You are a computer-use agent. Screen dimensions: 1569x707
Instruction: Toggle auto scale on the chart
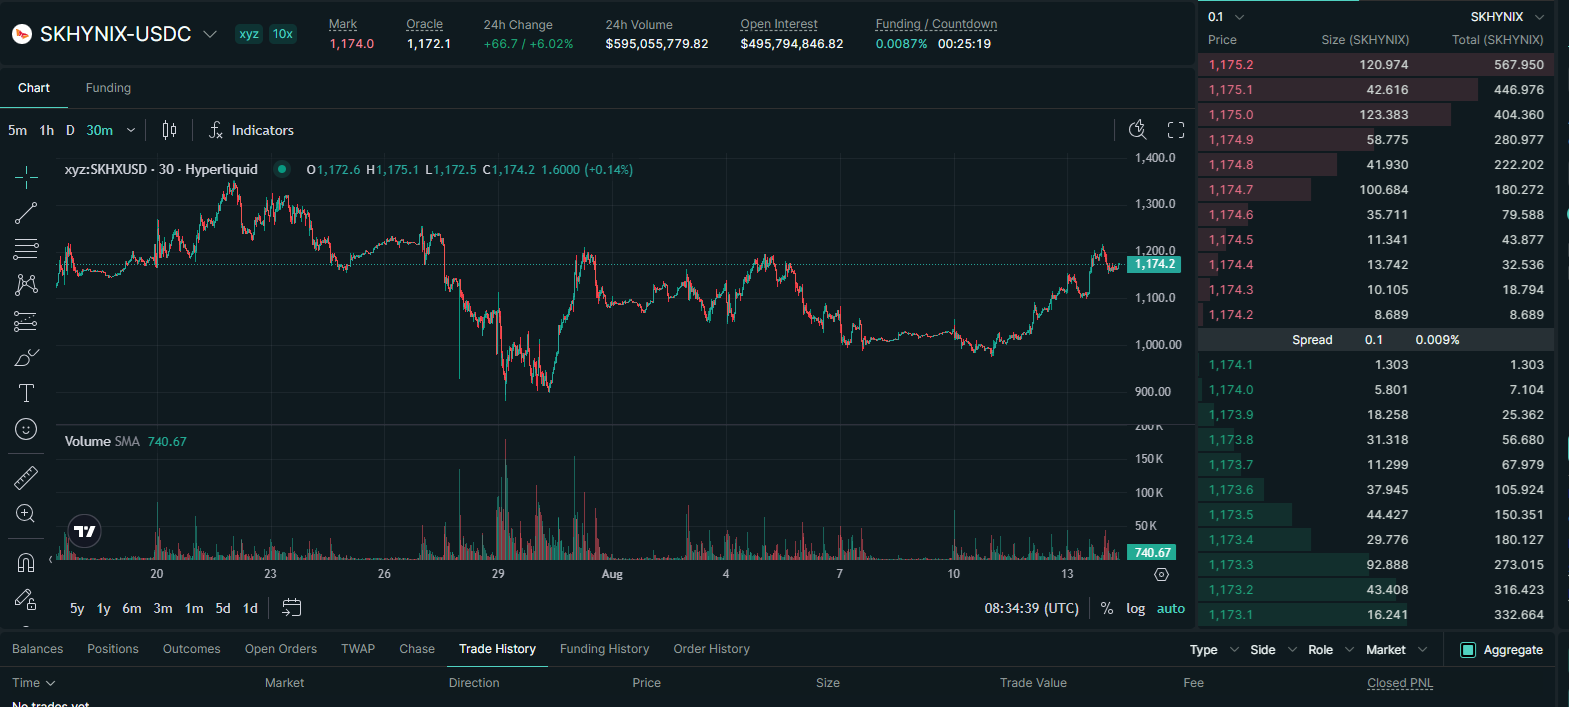pyautogui.click(x=1171, y=608)
